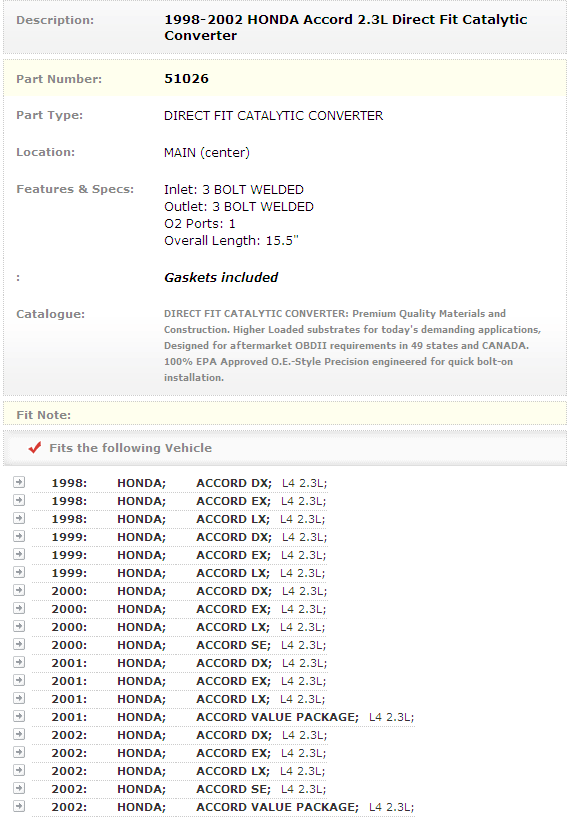
Task: Open arrow icon for 2002 Accord SE
Action: point(19,788)
